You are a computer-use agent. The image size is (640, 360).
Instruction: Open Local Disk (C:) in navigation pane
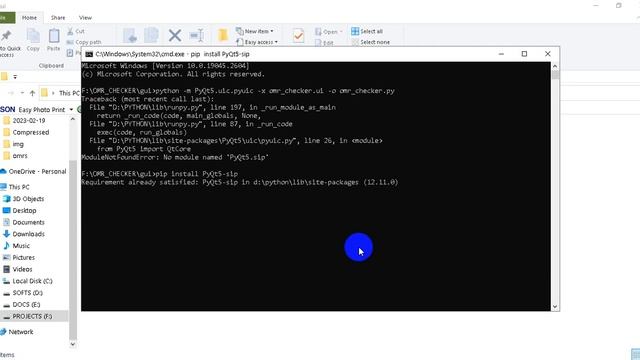coord(28,281)
